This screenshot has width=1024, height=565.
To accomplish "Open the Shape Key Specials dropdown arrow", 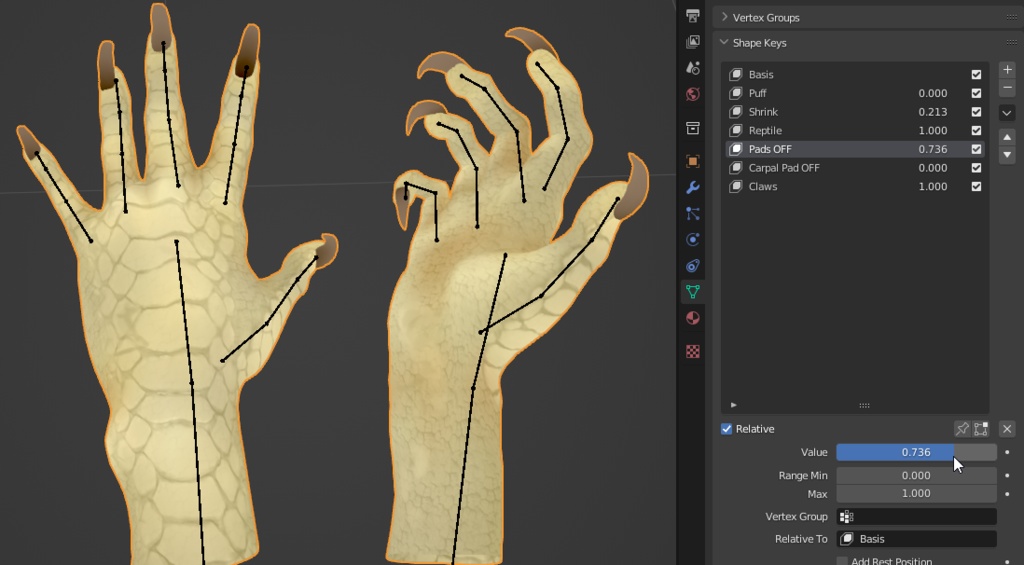I will pyautogui.click(x=1007, y=112).
